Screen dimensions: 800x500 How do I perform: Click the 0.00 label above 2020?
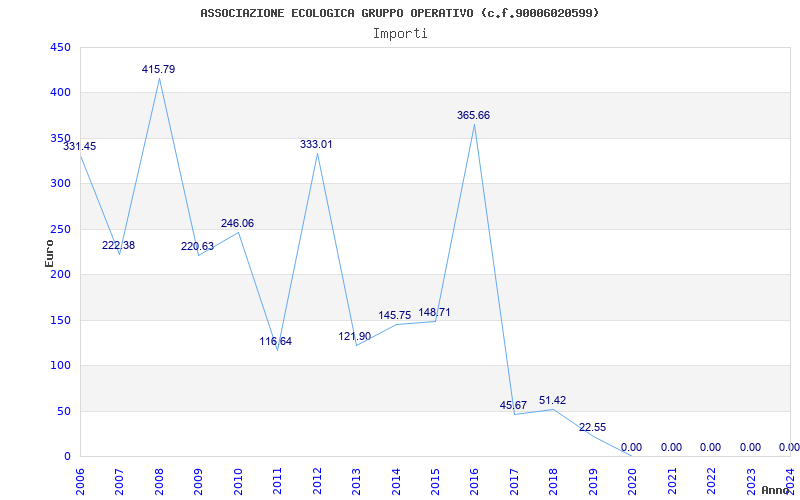pyautogui.click(x=632, y=447)
